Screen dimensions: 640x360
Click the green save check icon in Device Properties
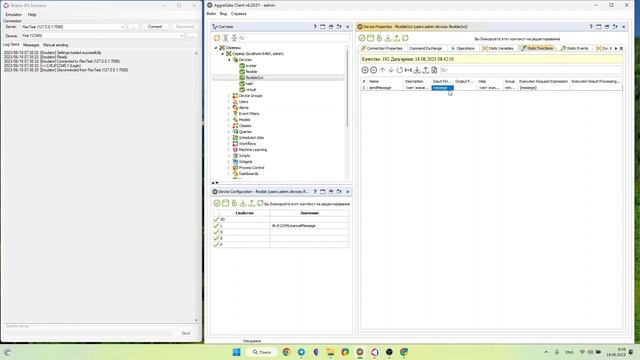point(362,38)
